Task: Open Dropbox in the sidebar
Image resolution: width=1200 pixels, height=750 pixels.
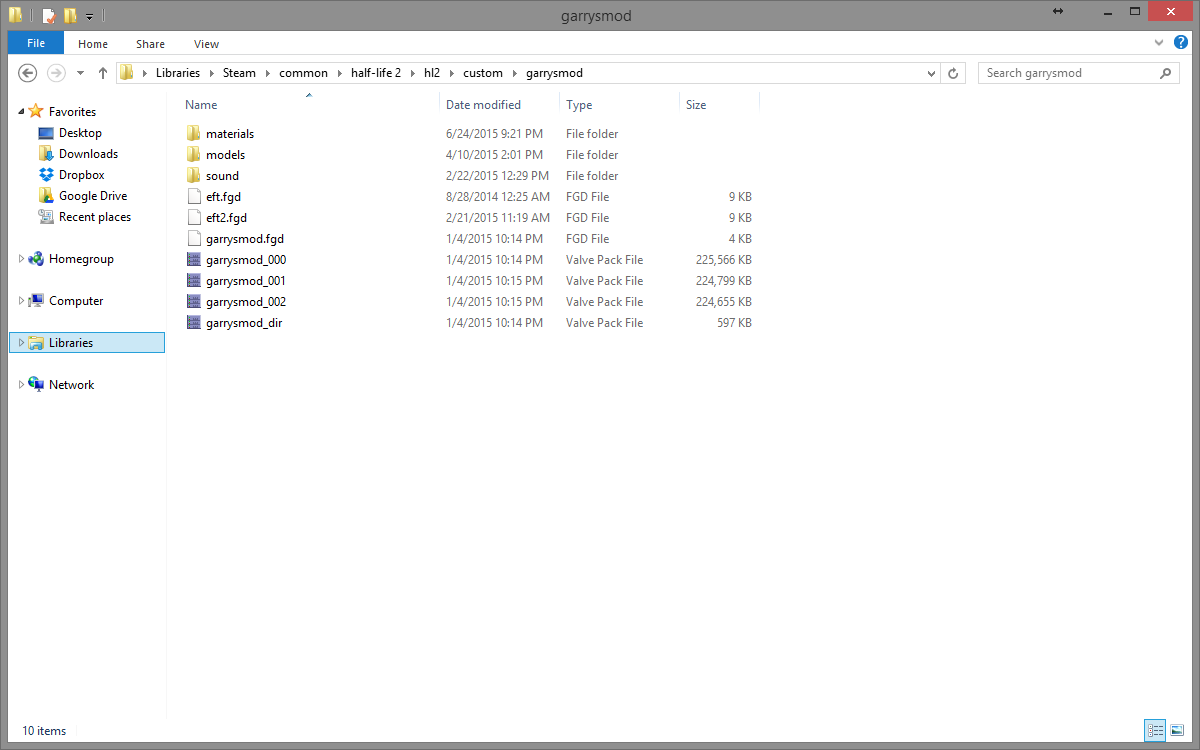Action: (x=81, y=175)
